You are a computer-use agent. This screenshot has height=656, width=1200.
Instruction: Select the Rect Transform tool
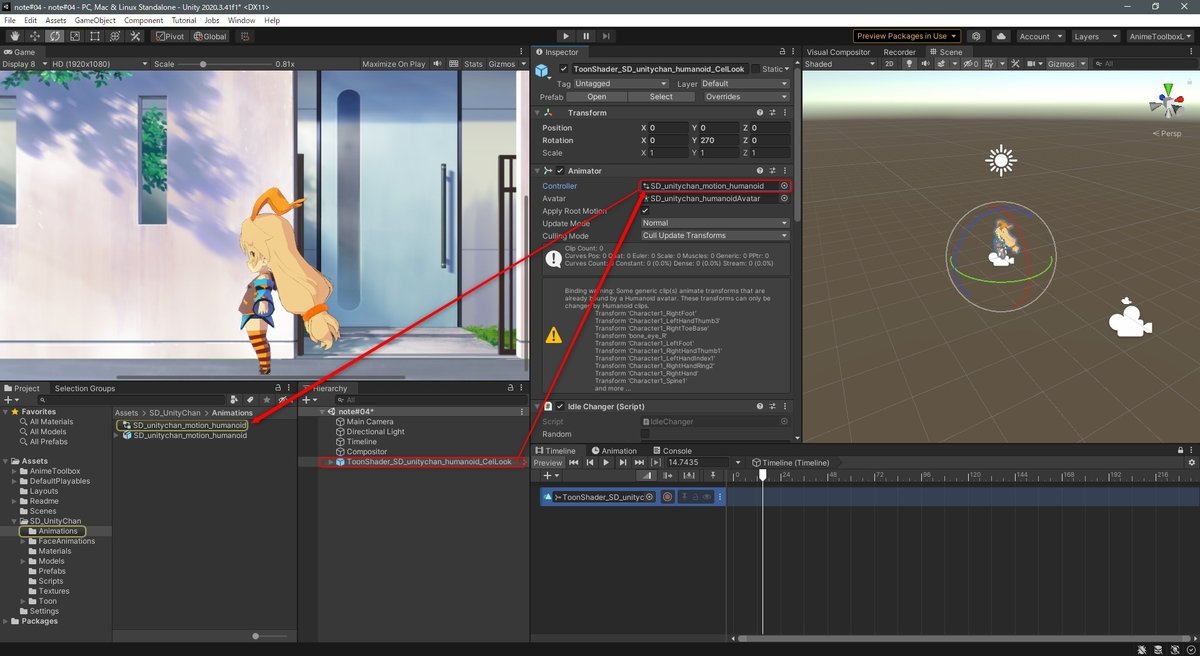[x=95, y=36]
